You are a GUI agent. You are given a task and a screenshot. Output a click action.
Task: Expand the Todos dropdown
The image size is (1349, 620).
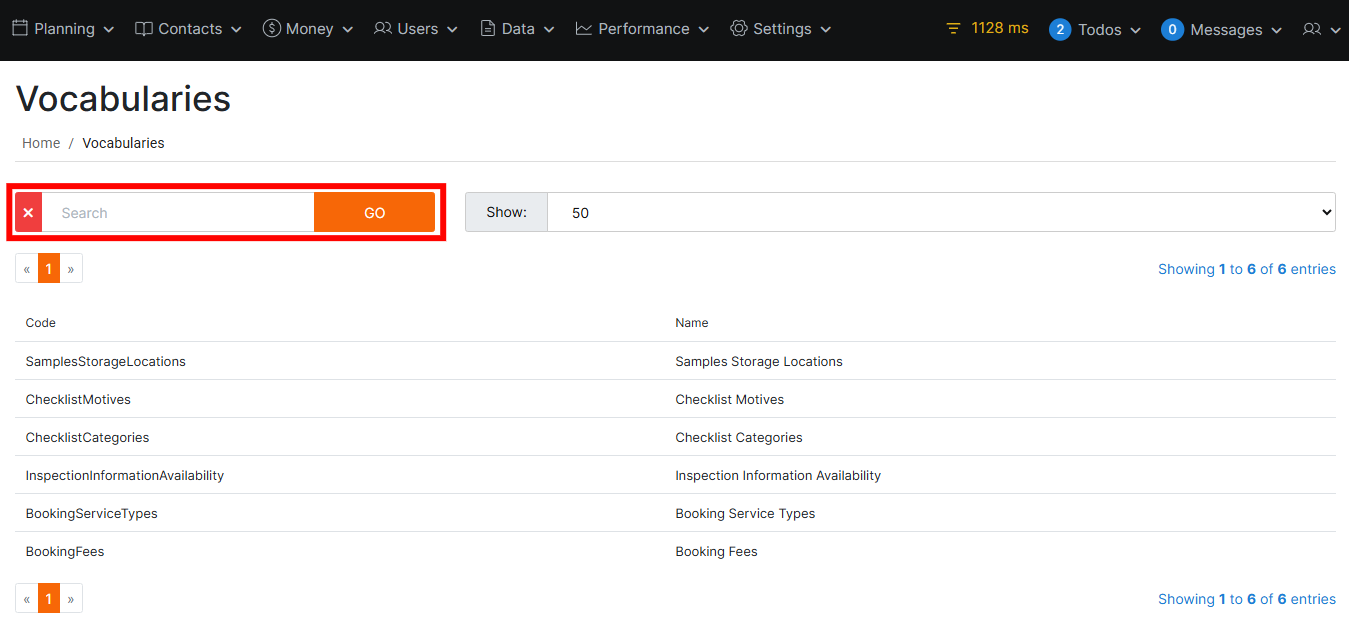(1096, 30)
